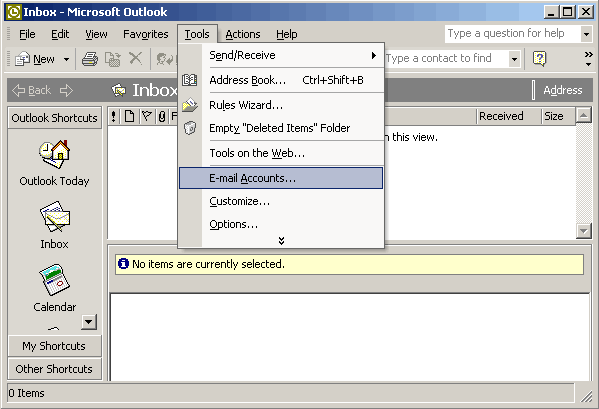Open the help question box dropdown
This screenshot has width=599, height=409.
(586, 34)
